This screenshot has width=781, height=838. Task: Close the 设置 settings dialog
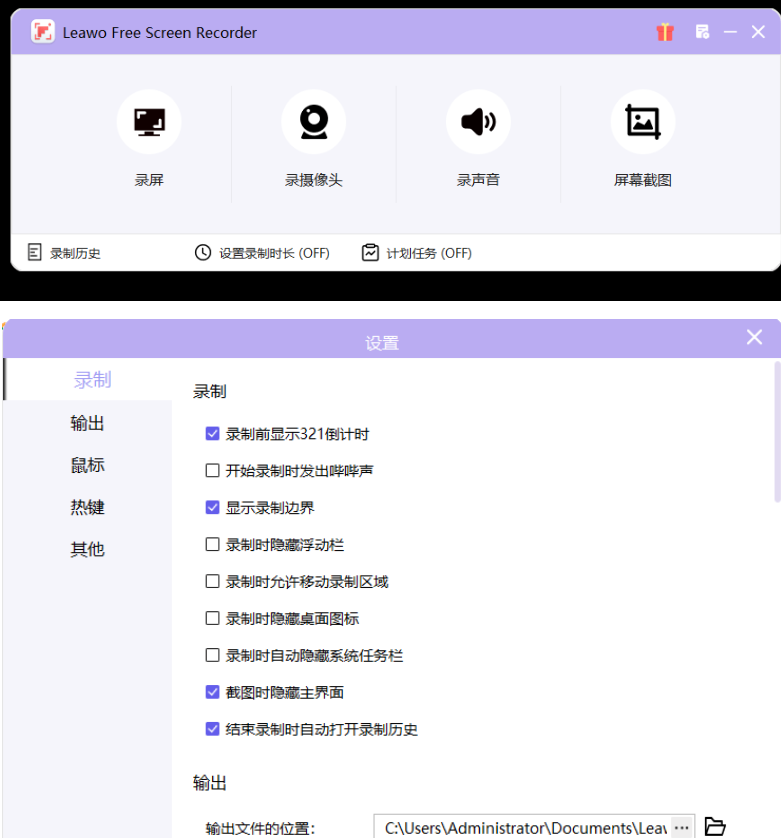[x=754, y=337]
